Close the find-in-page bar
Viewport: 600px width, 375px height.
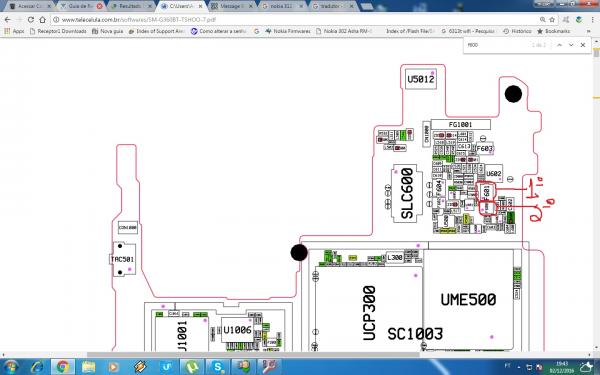point(583,45)
